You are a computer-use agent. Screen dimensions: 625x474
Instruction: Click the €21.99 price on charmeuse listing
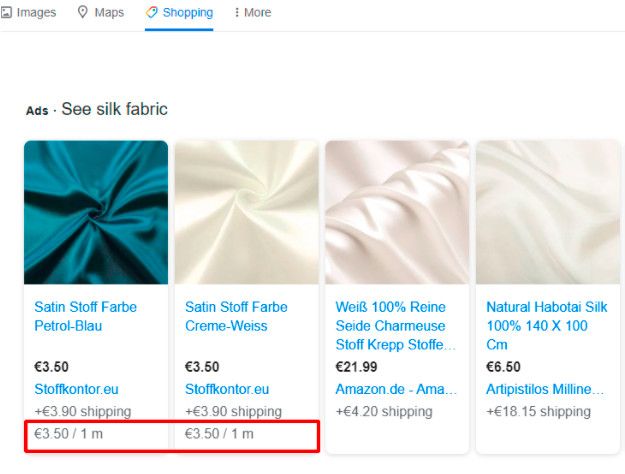click(x=356, y=367)
